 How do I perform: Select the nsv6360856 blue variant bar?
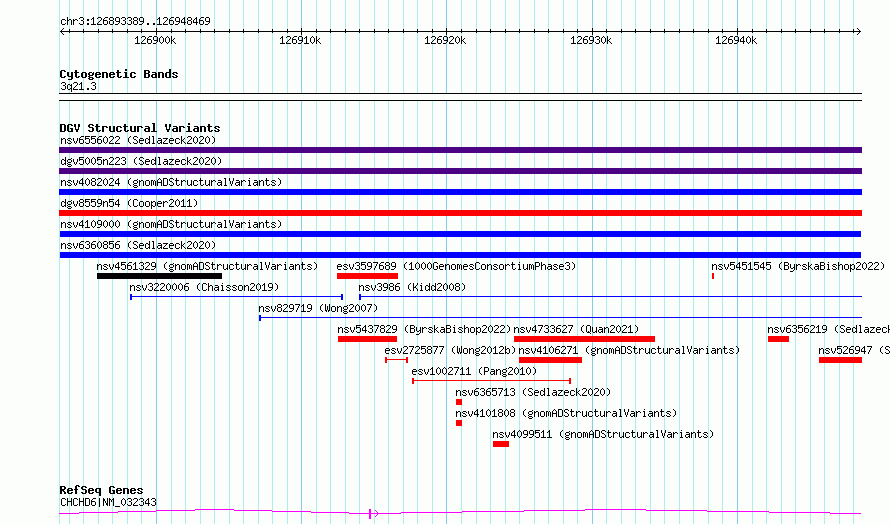click(460, 255)
